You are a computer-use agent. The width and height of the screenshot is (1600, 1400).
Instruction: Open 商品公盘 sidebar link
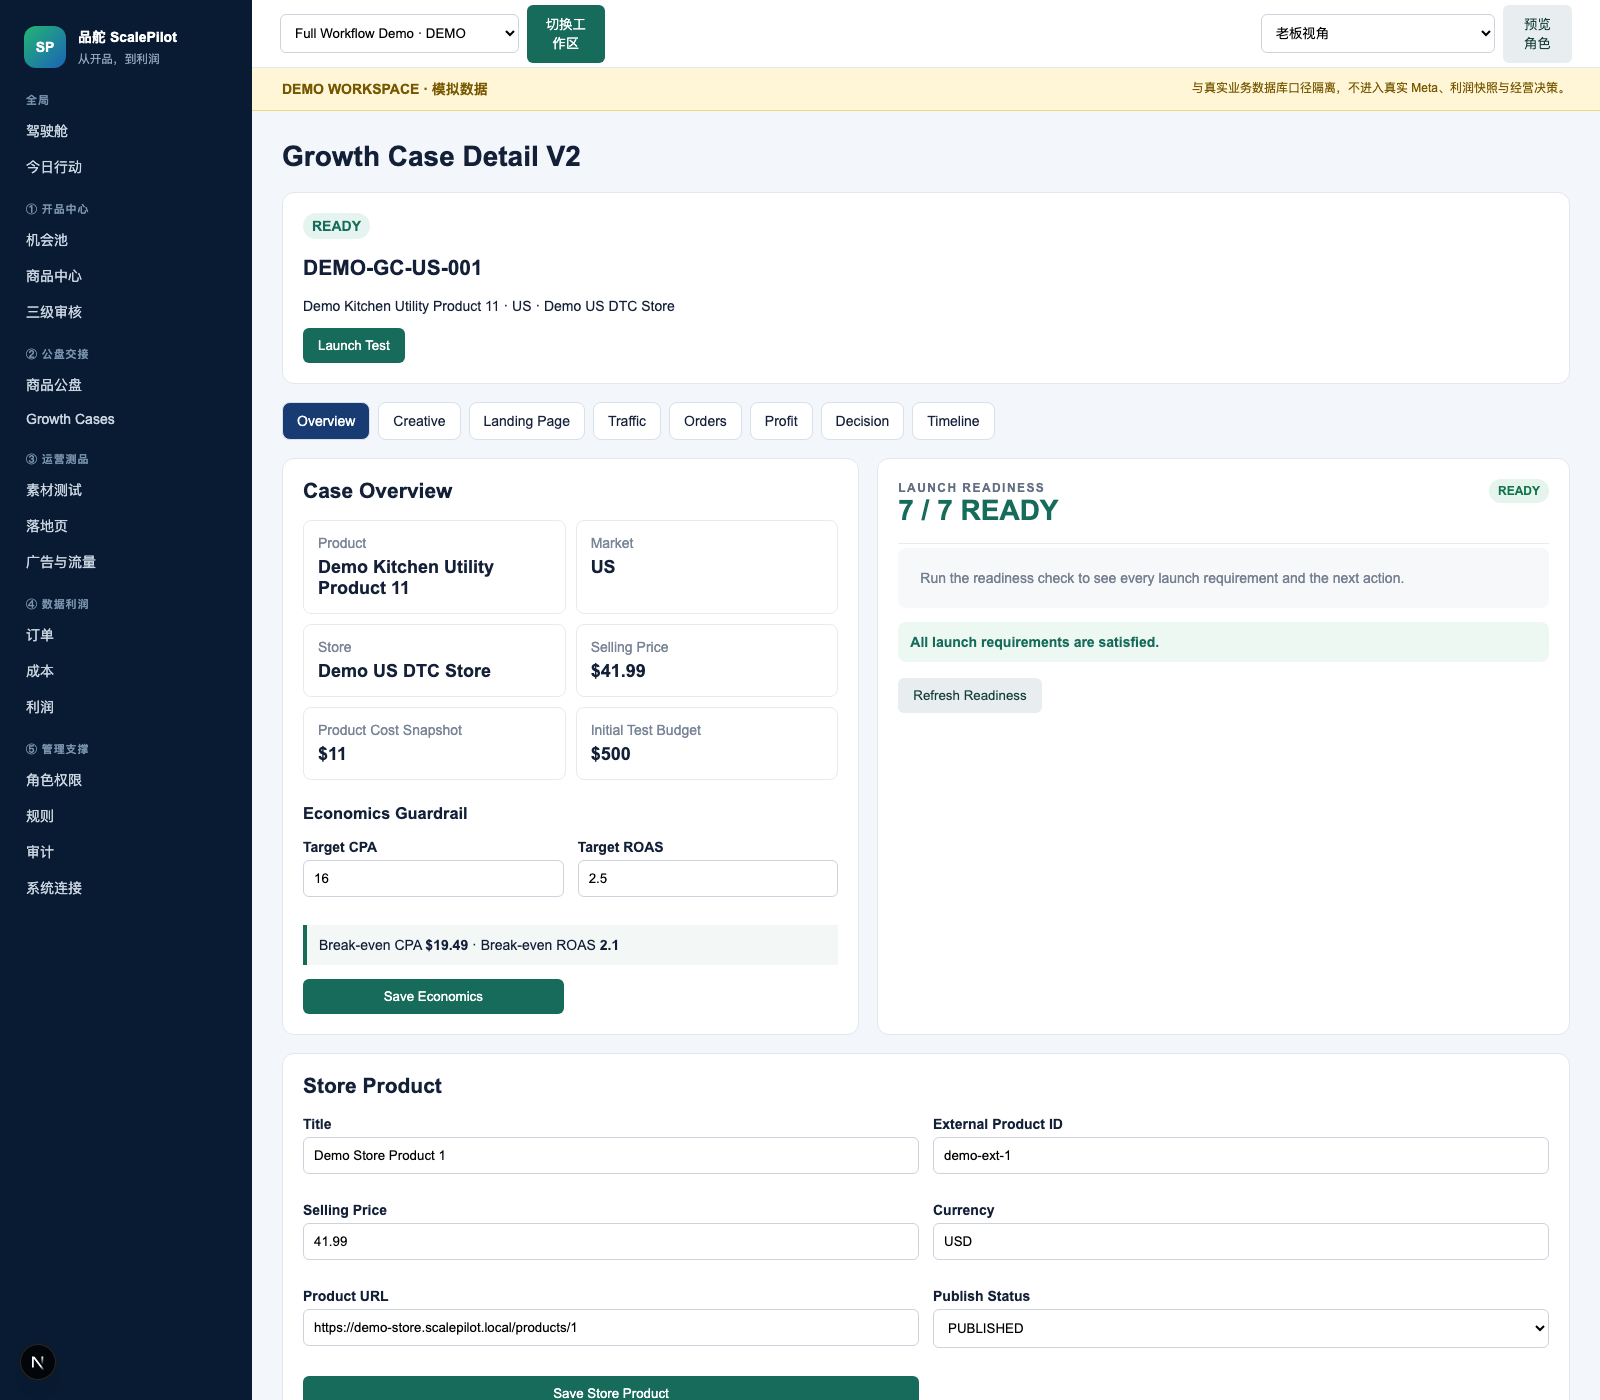54,385
